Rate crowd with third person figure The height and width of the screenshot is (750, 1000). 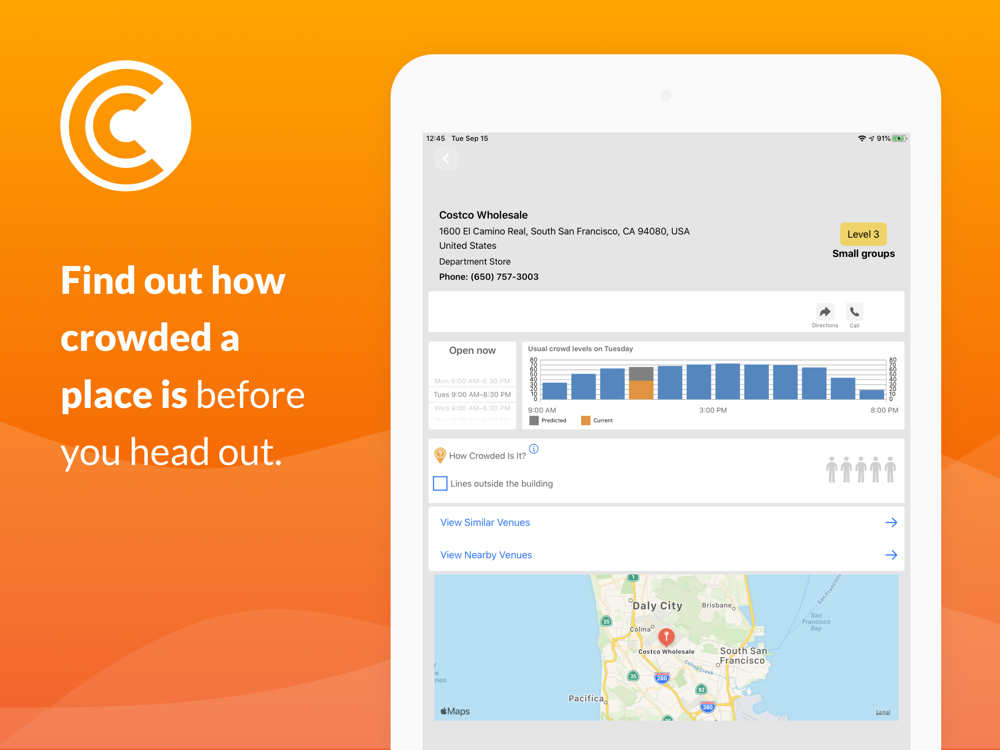[x=861, y=470]
